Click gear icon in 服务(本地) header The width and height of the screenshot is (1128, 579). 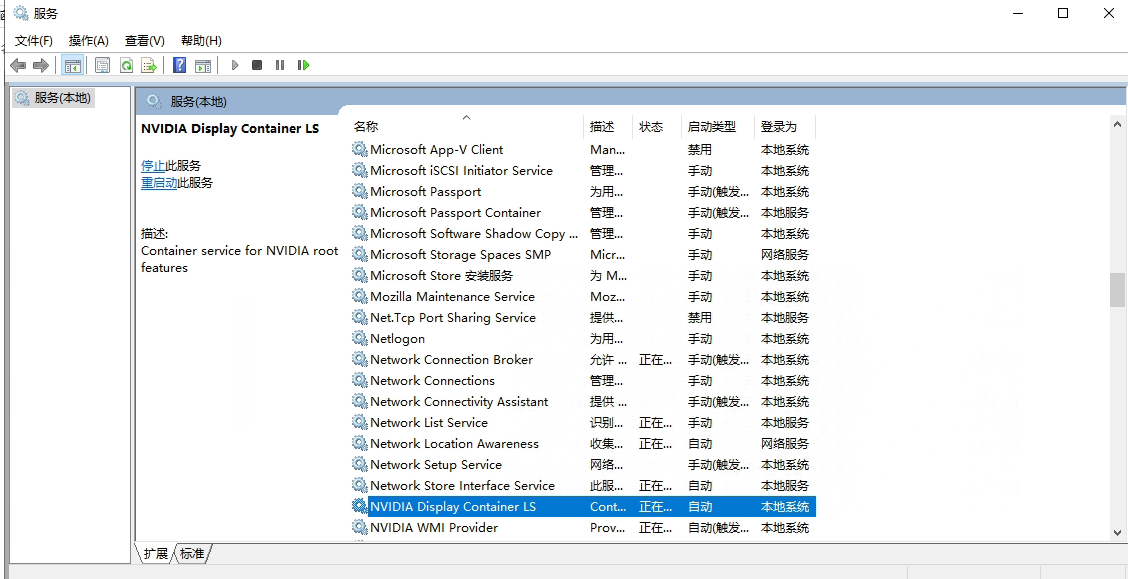pyautogui.click(x=153, y=101)
